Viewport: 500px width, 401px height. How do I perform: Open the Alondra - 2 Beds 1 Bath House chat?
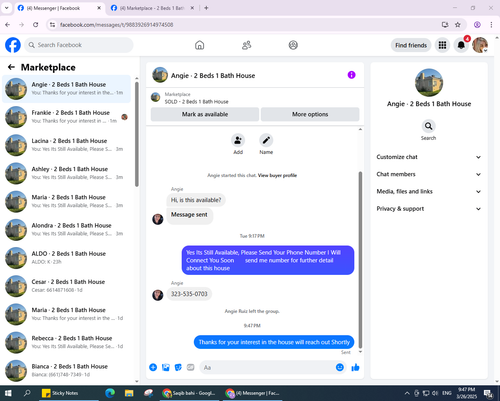[66, 230]
